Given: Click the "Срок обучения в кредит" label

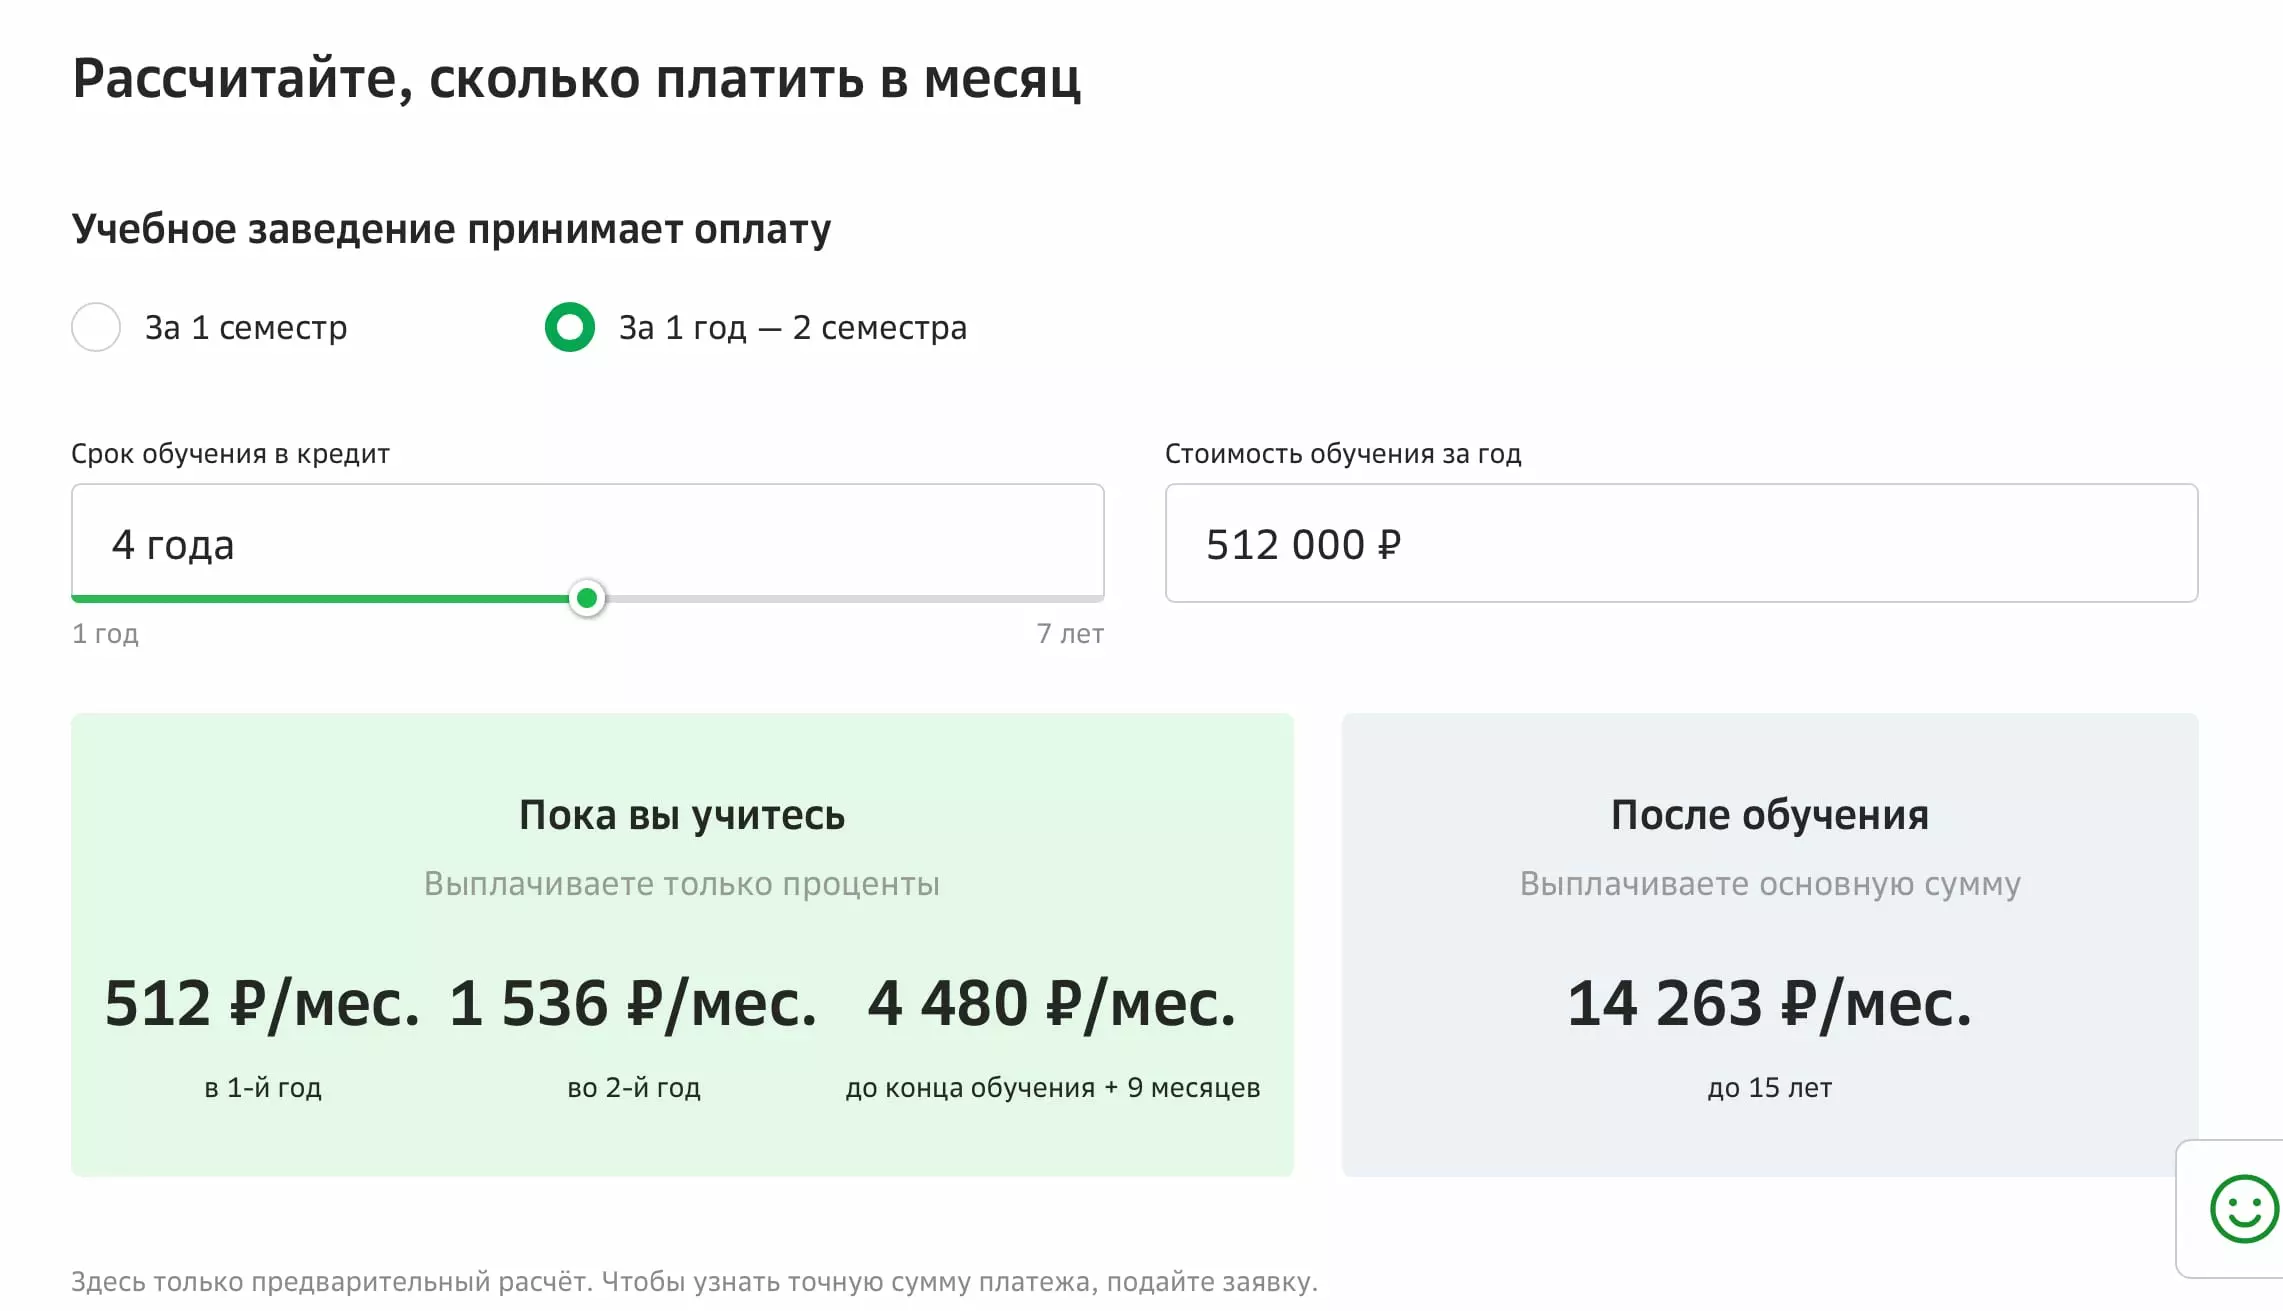Looking at the screenshot, I should 230,454.
